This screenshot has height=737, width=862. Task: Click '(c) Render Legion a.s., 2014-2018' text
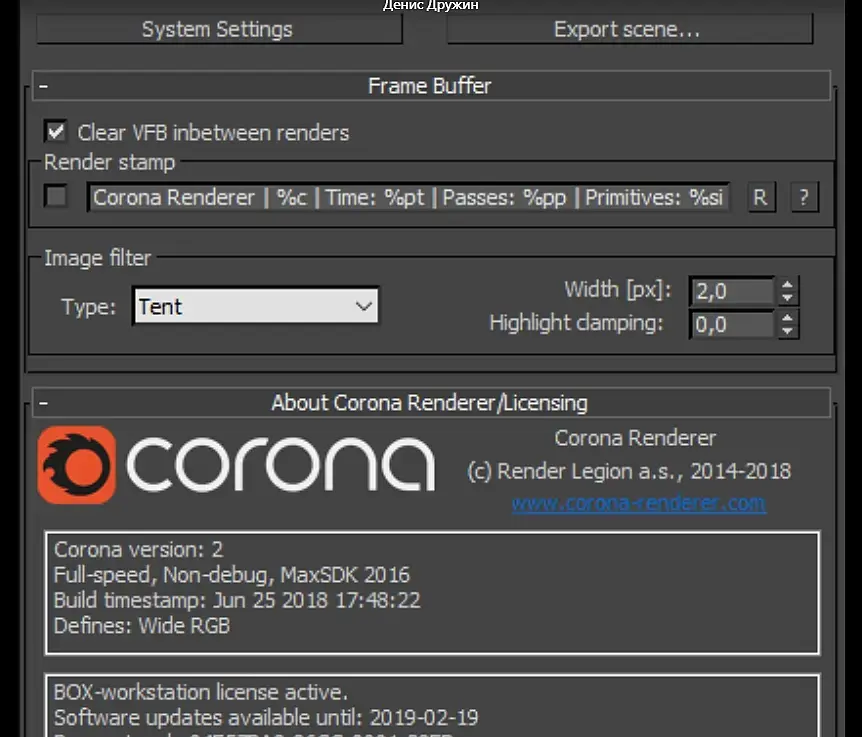tap(629, 472)
